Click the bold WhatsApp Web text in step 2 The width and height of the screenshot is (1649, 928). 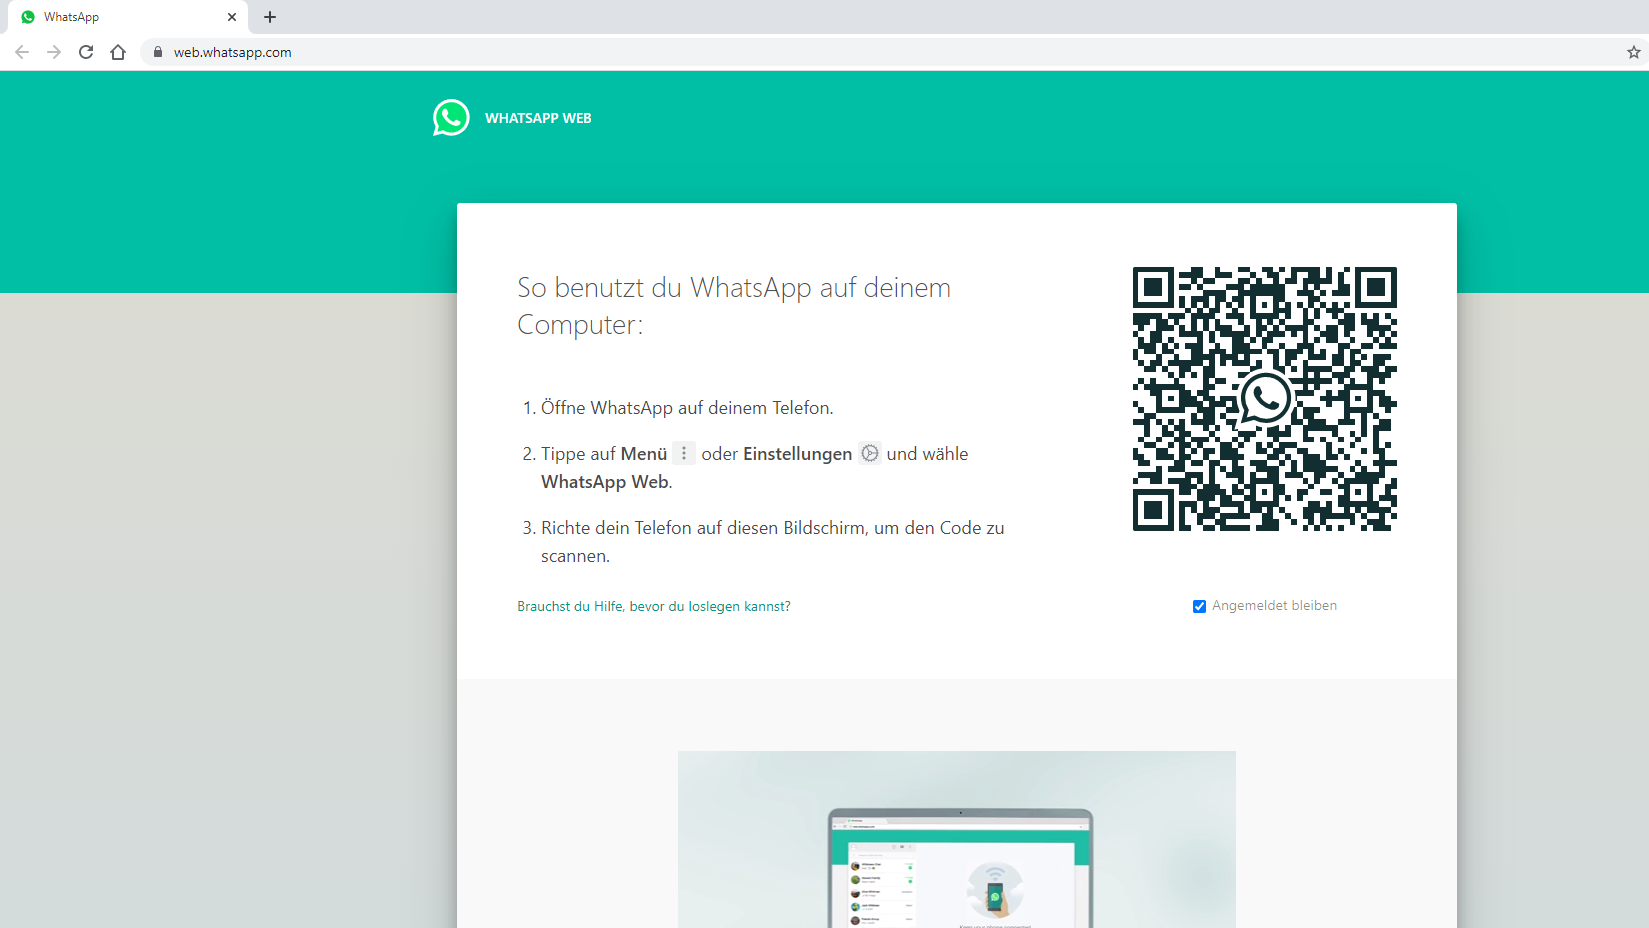(x=606, y=482)
